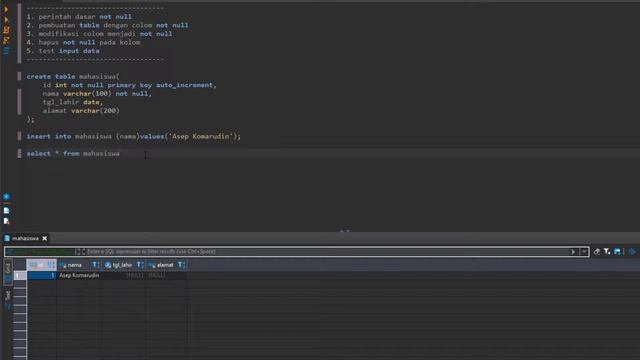Click comment line '4. hapus not null pada kolom'
The image size is (640, 360).
coord(83,42)
